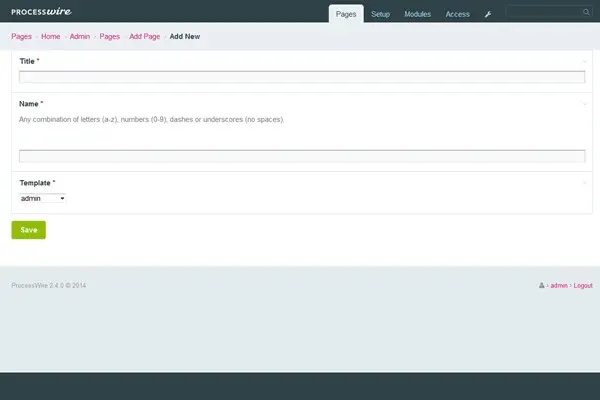Click the Logout link in footer
The width and height of the screenshot is (600, 400).
[582, 285]
